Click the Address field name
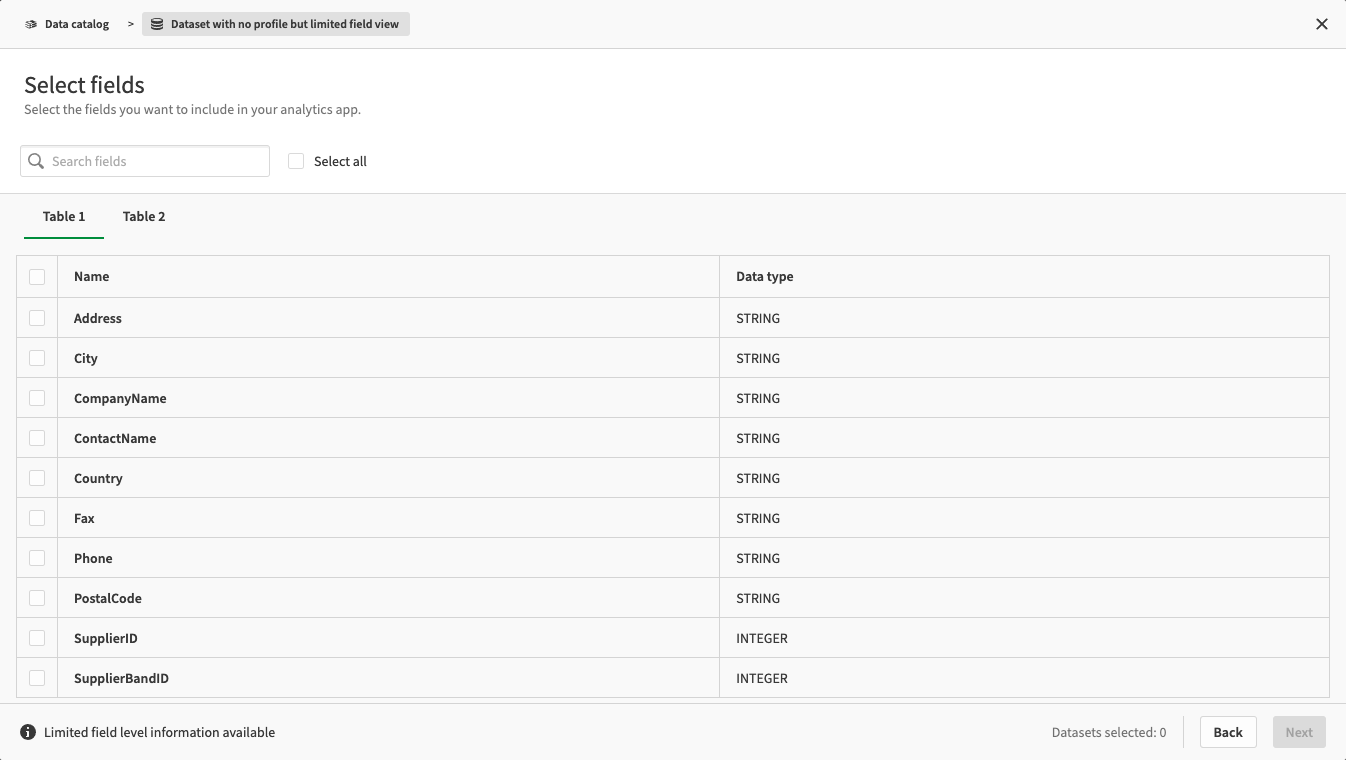This screenshot has height=760, width=1346. coord(98,318)
